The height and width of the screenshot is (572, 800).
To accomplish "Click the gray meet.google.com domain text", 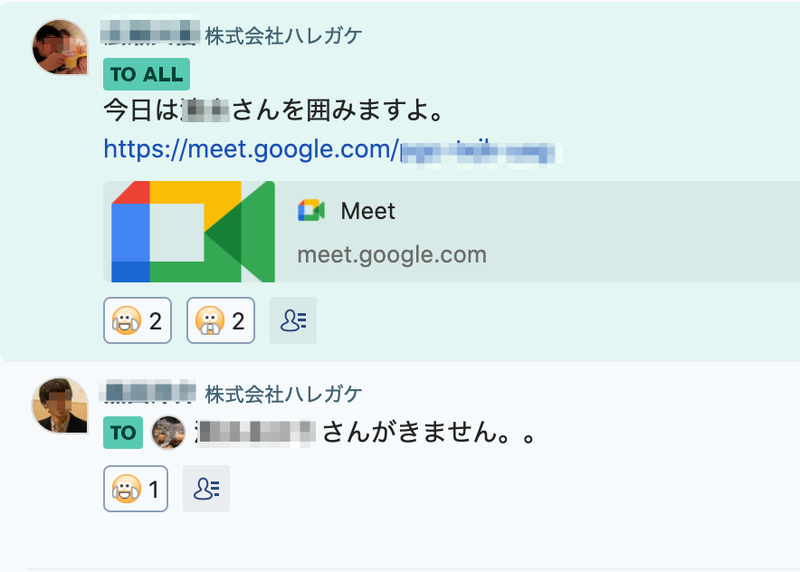I will pos(392,255).
